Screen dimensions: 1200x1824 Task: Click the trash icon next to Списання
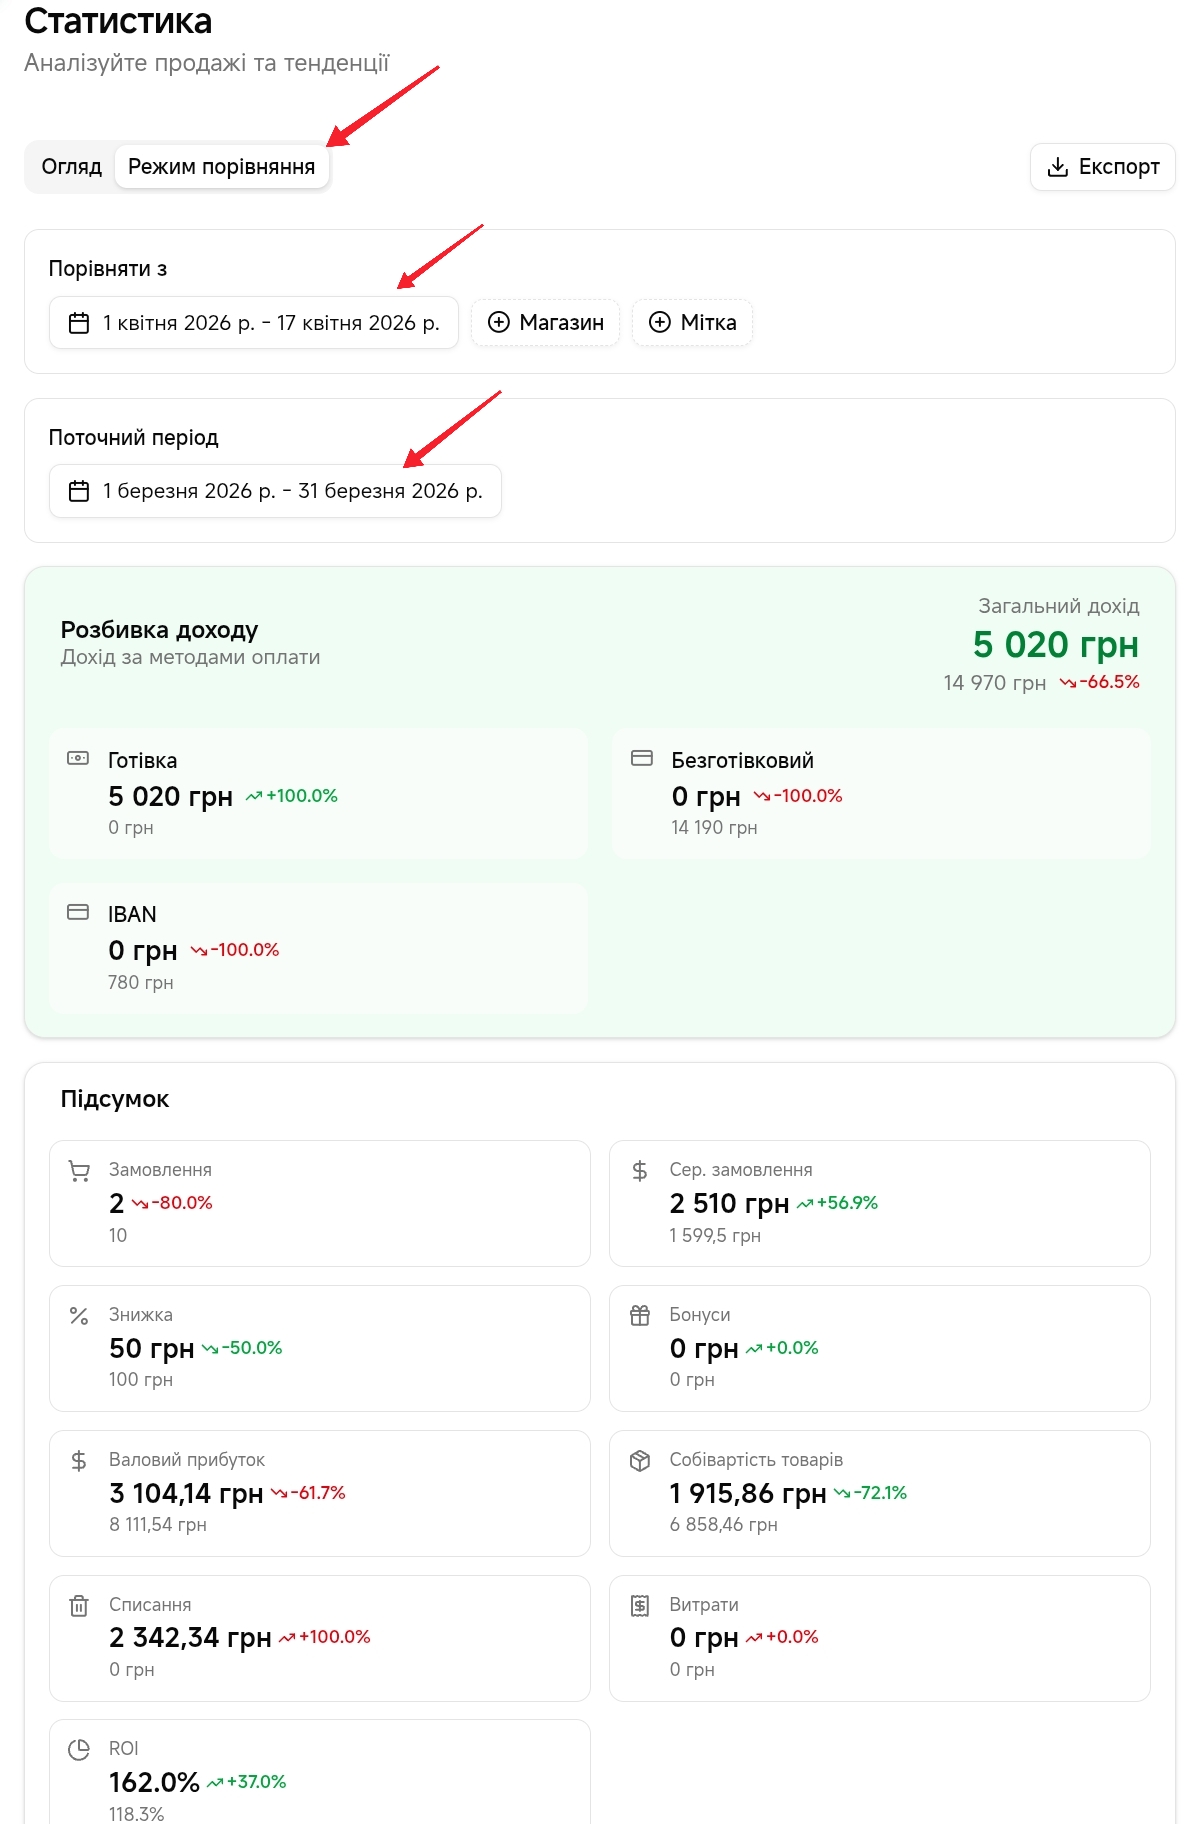(x=79, y=1606)
